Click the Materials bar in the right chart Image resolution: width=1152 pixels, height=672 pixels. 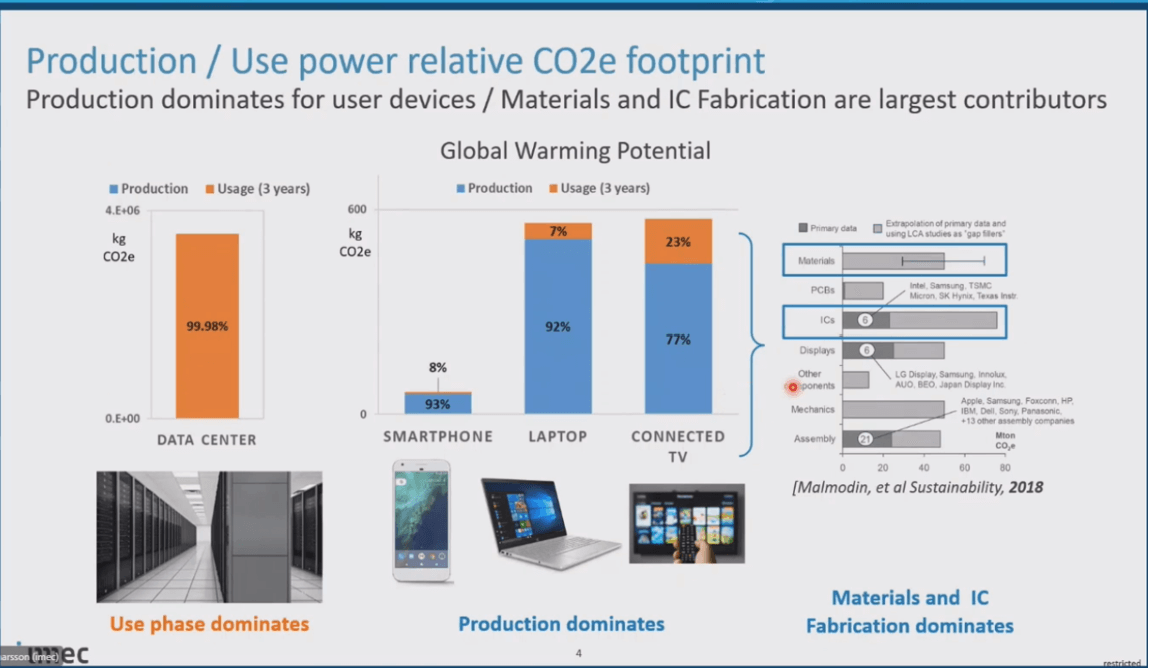[x=893, y=261]
